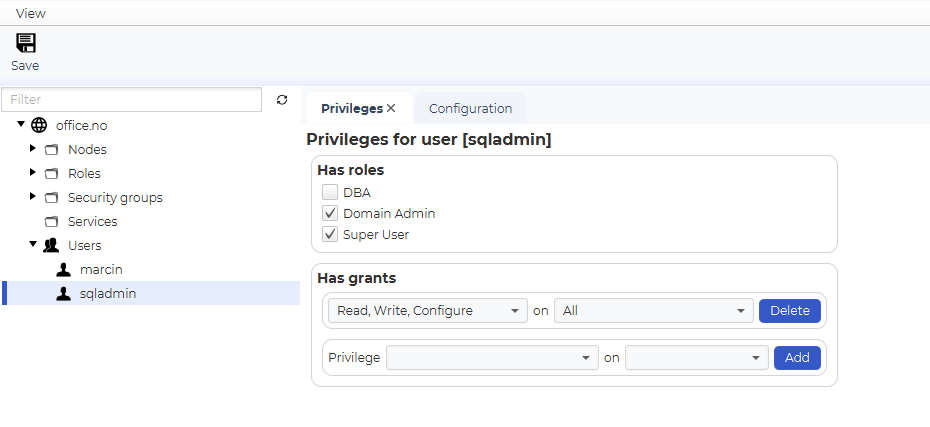Expand the Roles tree node
Screen dimensions: 930x427
[x=33, y=173]
